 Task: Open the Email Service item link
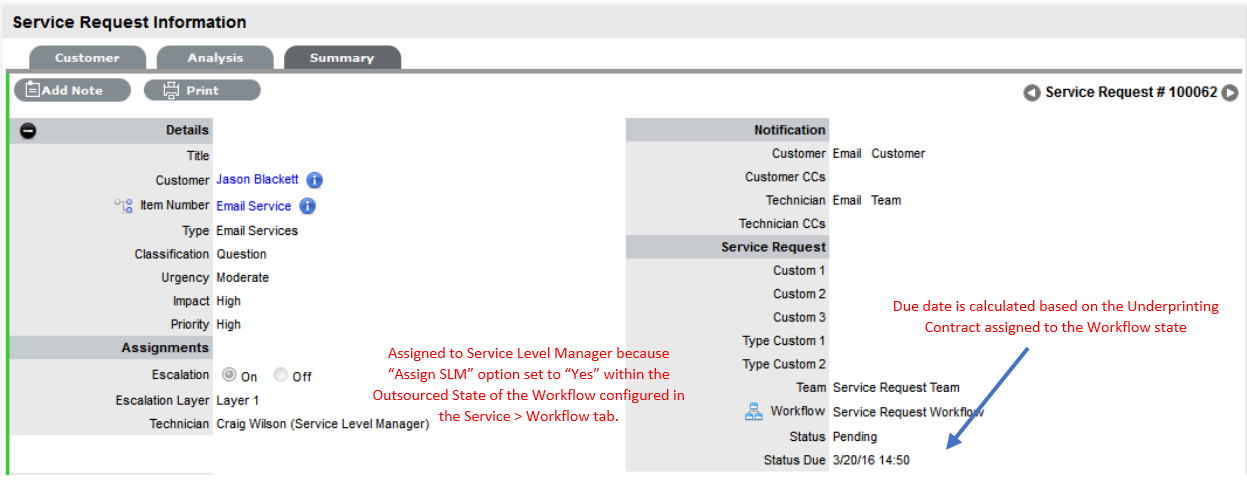point(254,206)
